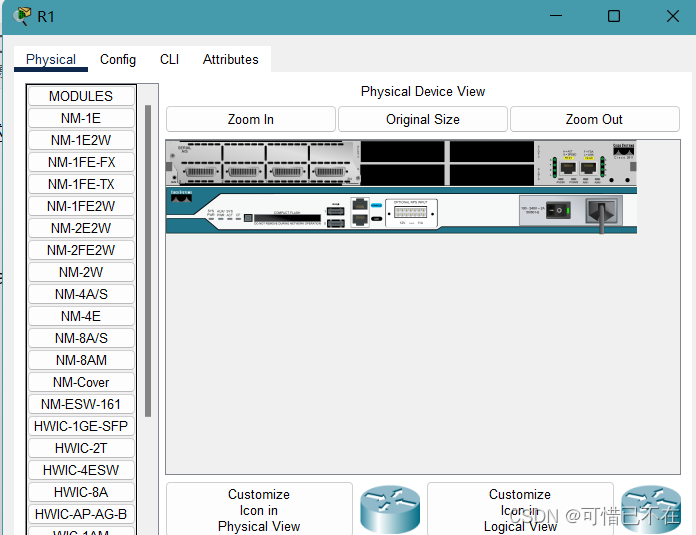Select the HWIC-AP-AG-B module

pyautogui.click(x=81, y=514)
